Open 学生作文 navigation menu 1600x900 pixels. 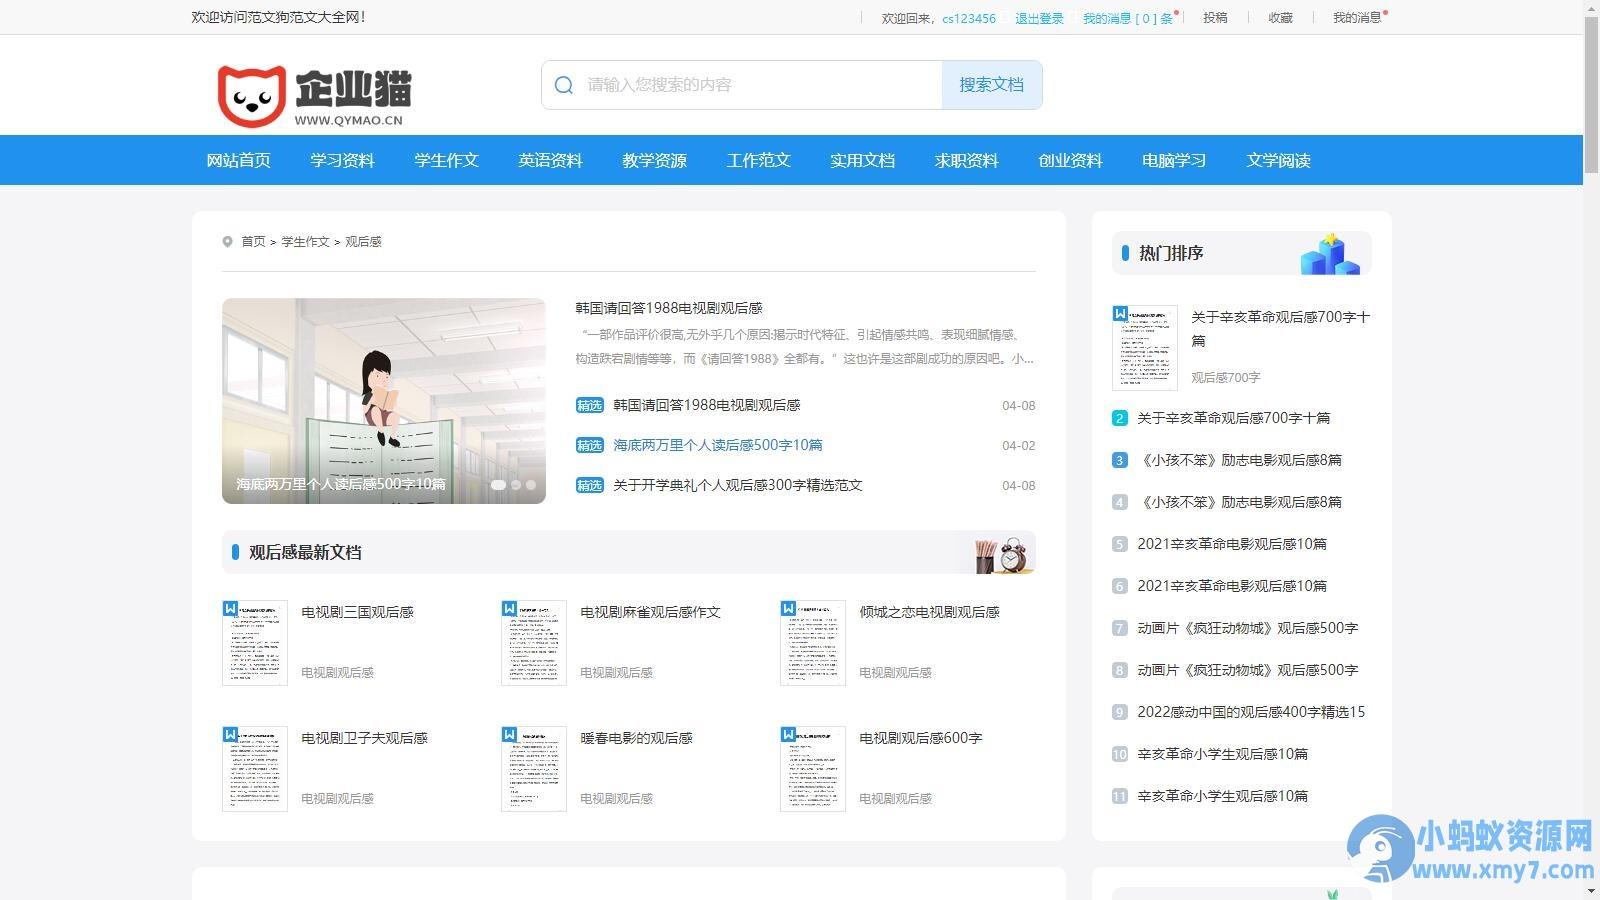pyautogui.click(x=447, y=160)
